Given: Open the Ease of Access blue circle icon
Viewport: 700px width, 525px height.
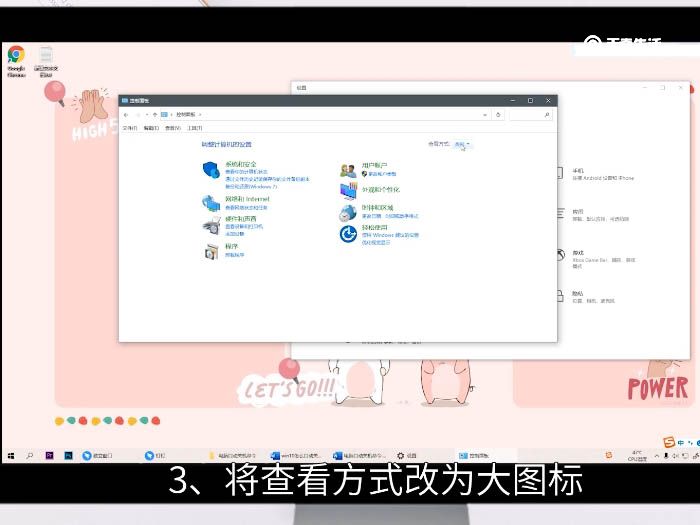Looking at the screenshot, I should (348, 233).
